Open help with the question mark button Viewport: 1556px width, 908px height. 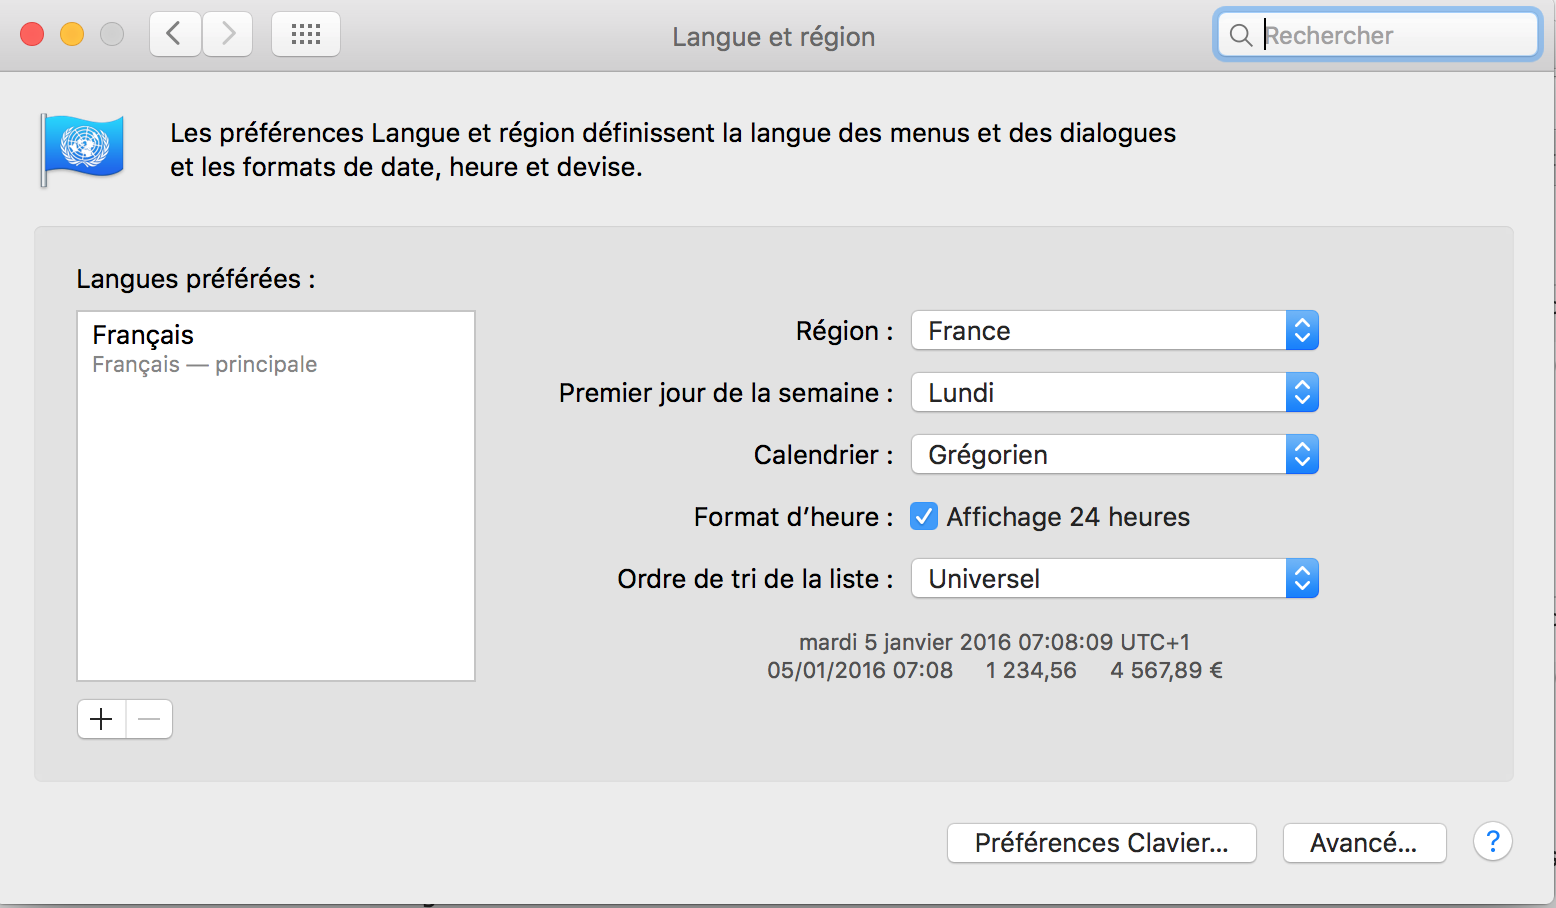point(1493,842)
